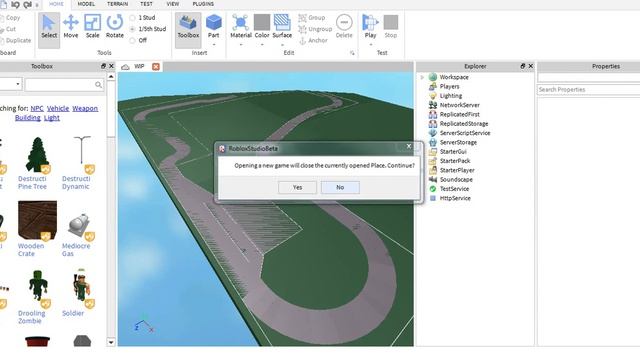
Task: Expand the Workspace tree node
Action: pyautogui.click(x=422, y=77)
